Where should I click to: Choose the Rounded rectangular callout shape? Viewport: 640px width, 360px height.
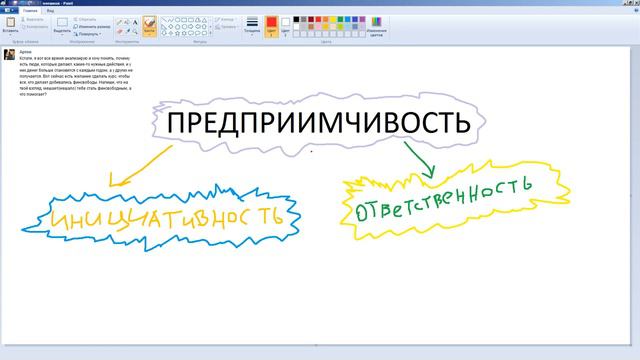tap(191, 33)
